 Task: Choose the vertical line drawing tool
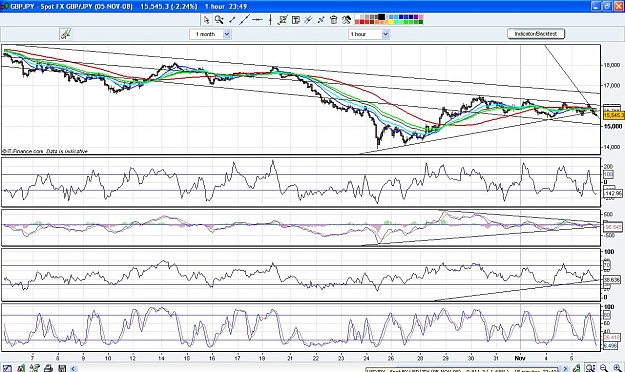[x=270, y=20]
